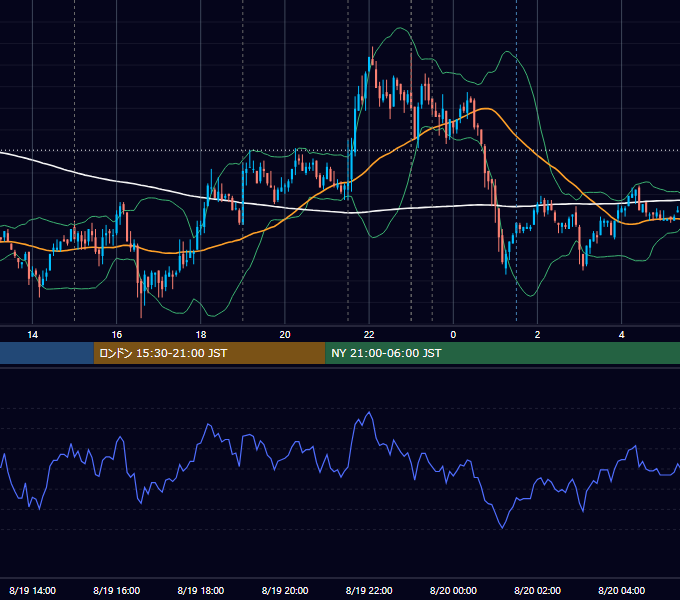Click the 20 hour axis label
The width and height of the screenshot is (680, 600).
(285, 335)
